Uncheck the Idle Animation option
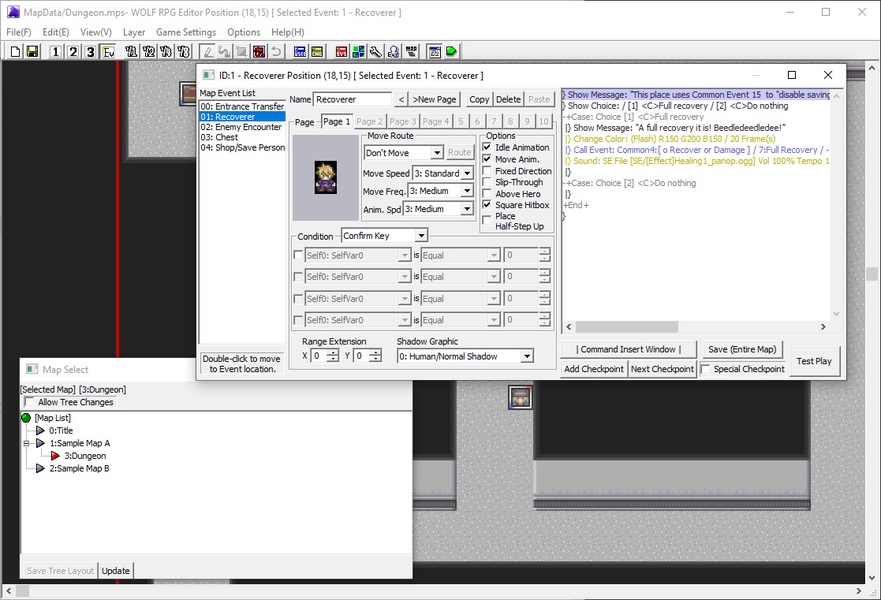Screen dimensions: 881x600 (x=487, y=148)
